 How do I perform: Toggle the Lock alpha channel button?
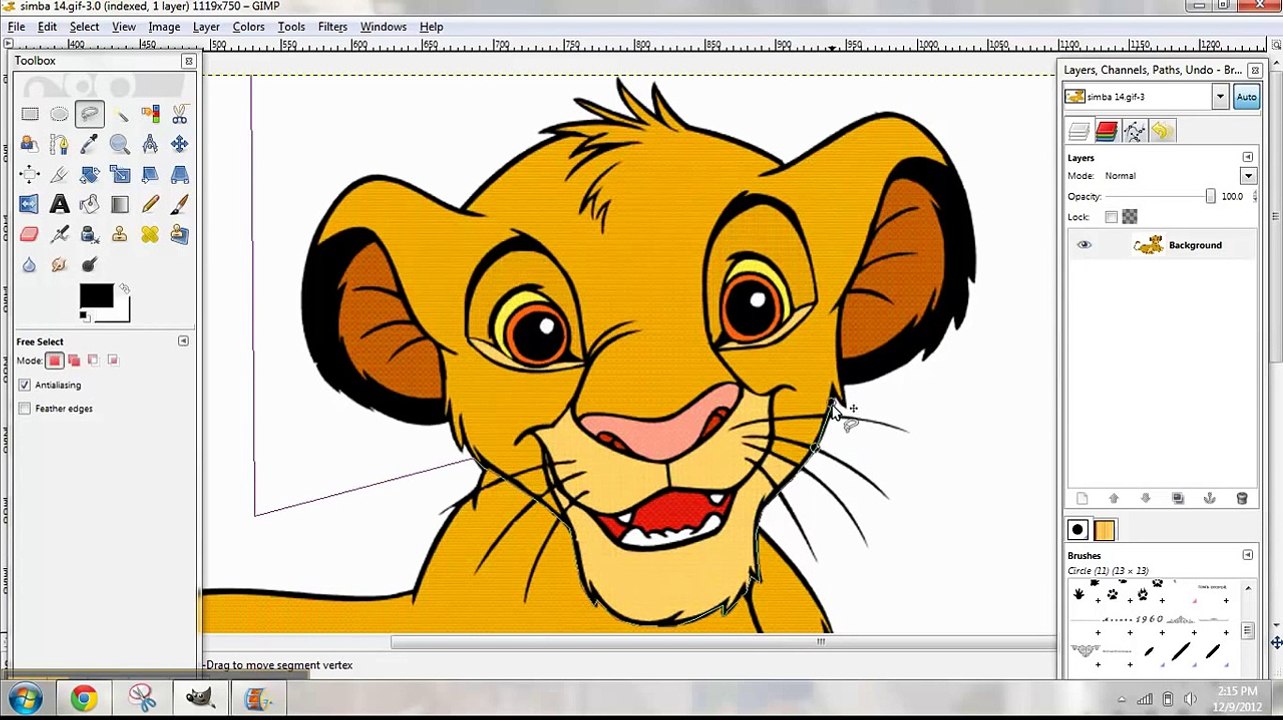(x=1130, y=217)
